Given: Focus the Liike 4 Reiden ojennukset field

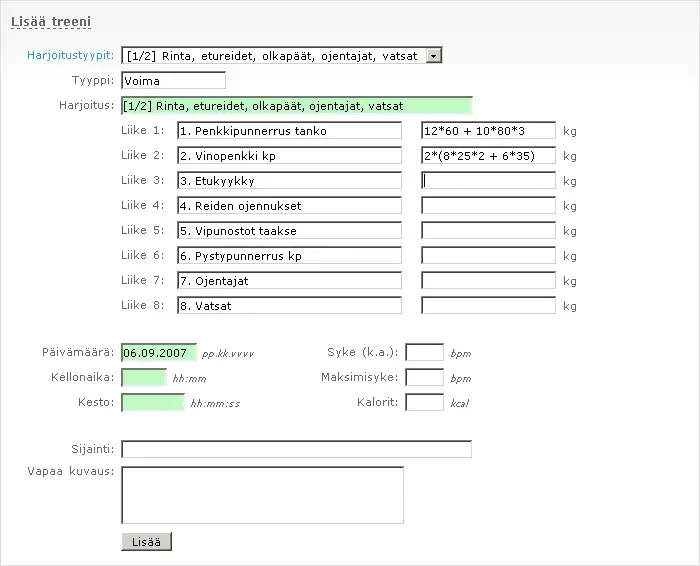Looking at the screenshot, I should pyautogui.click(x=289, y=206).
